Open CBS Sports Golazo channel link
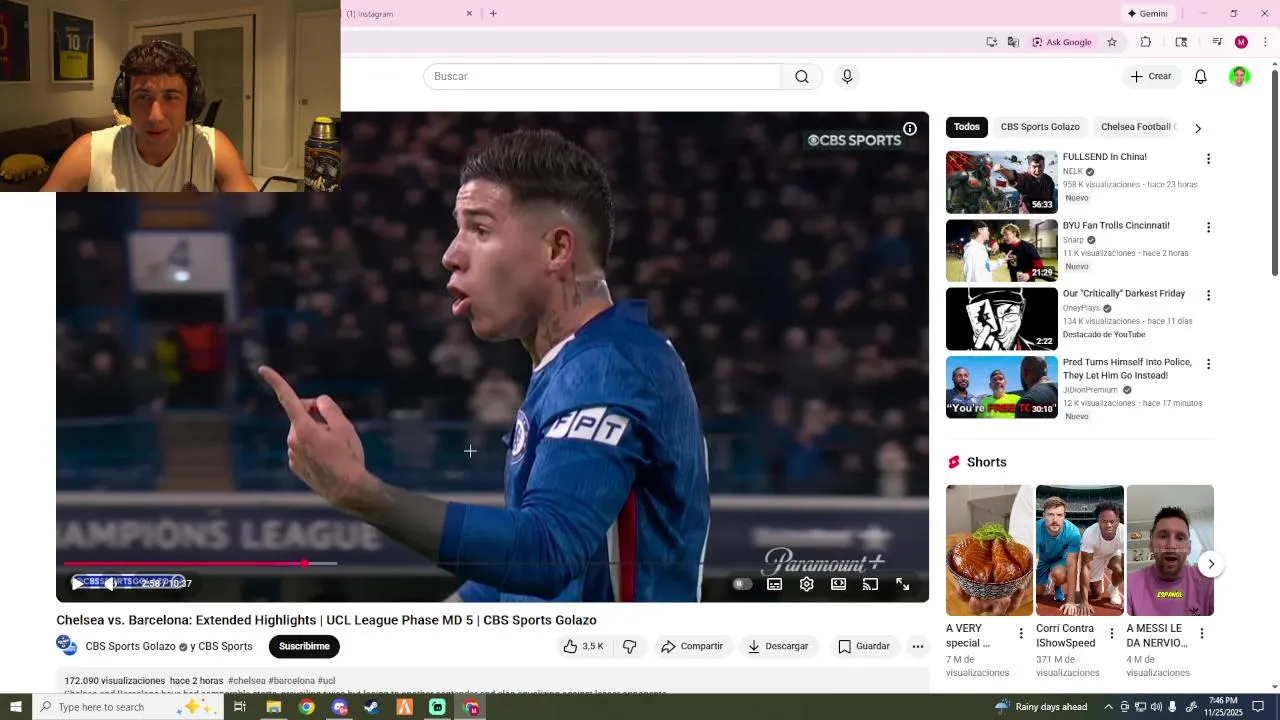 (x=130, y=646)
